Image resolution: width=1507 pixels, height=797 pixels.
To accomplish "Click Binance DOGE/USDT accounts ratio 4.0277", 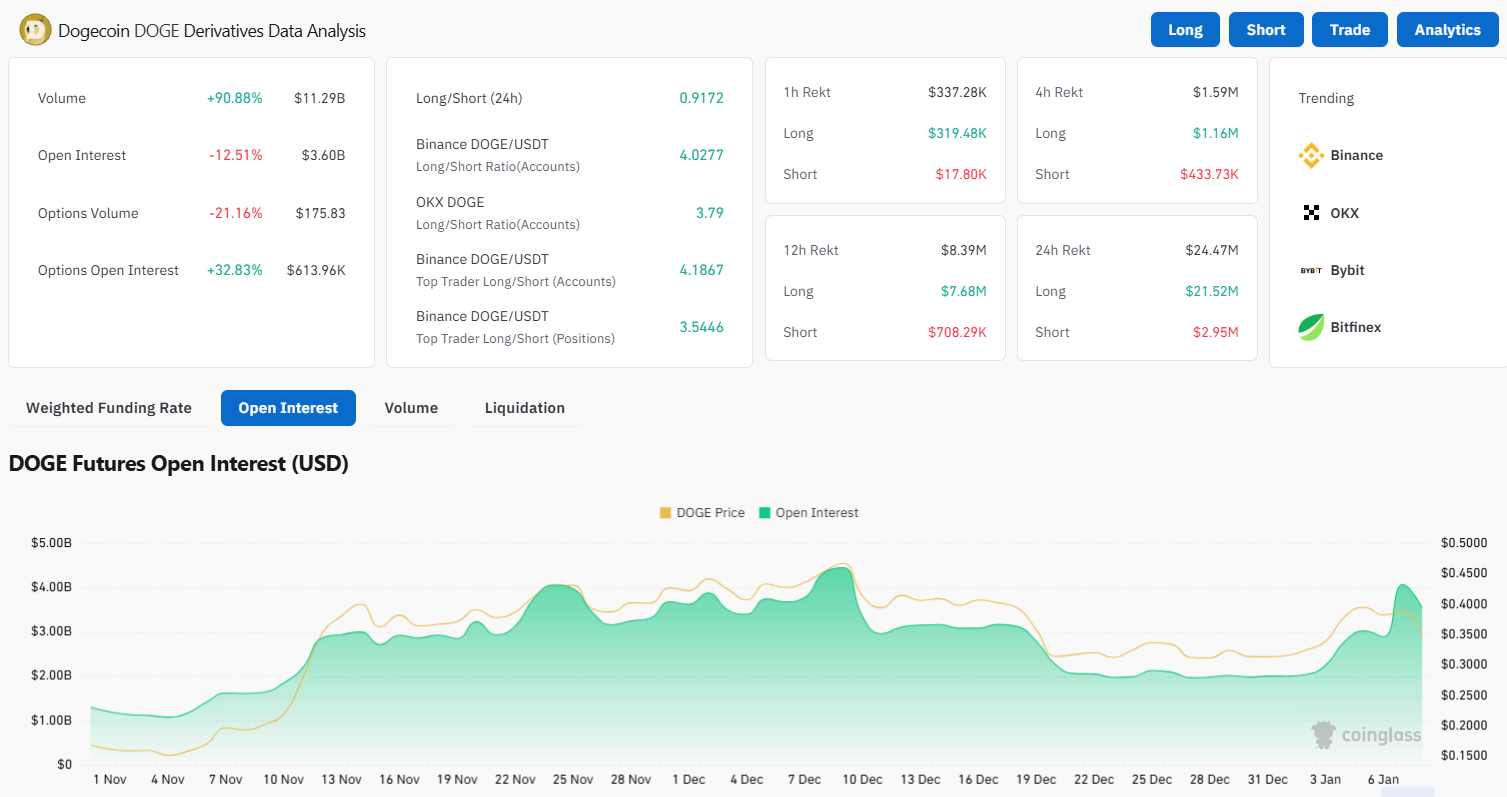I will point(701,155).
